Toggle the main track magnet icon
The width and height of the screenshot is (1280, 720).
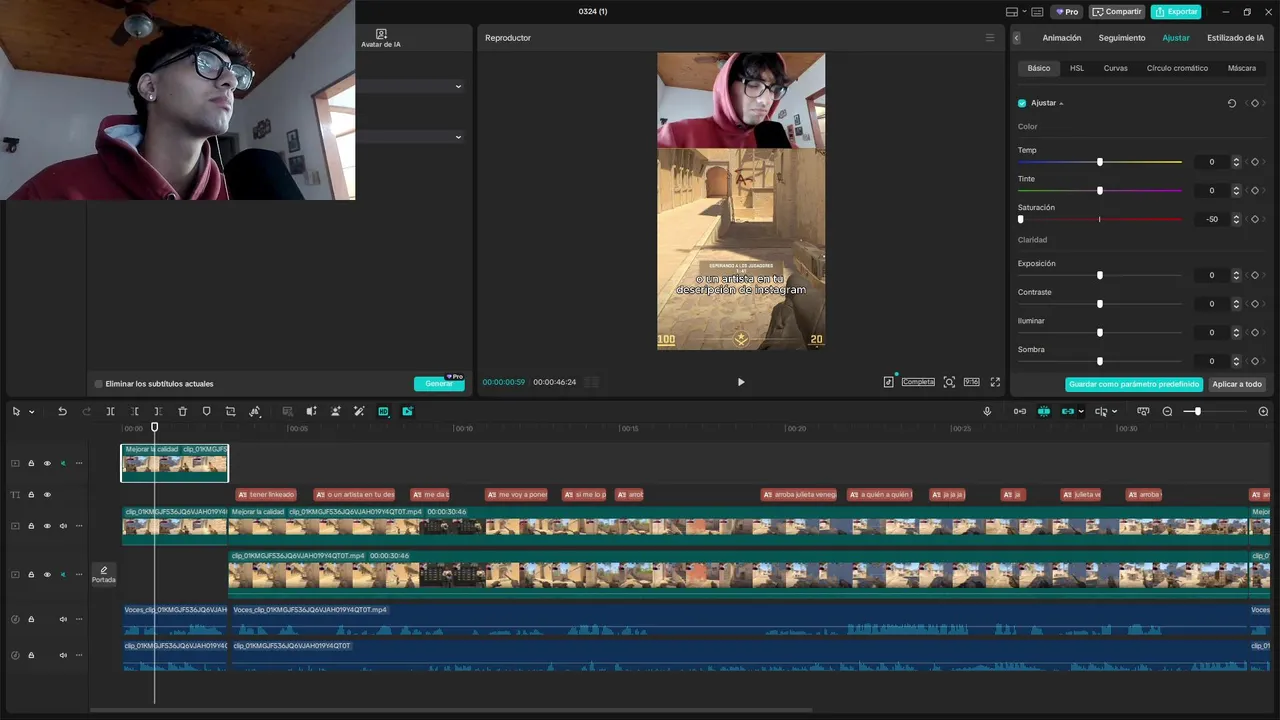pyautogui.click(x=1019, y=411)
